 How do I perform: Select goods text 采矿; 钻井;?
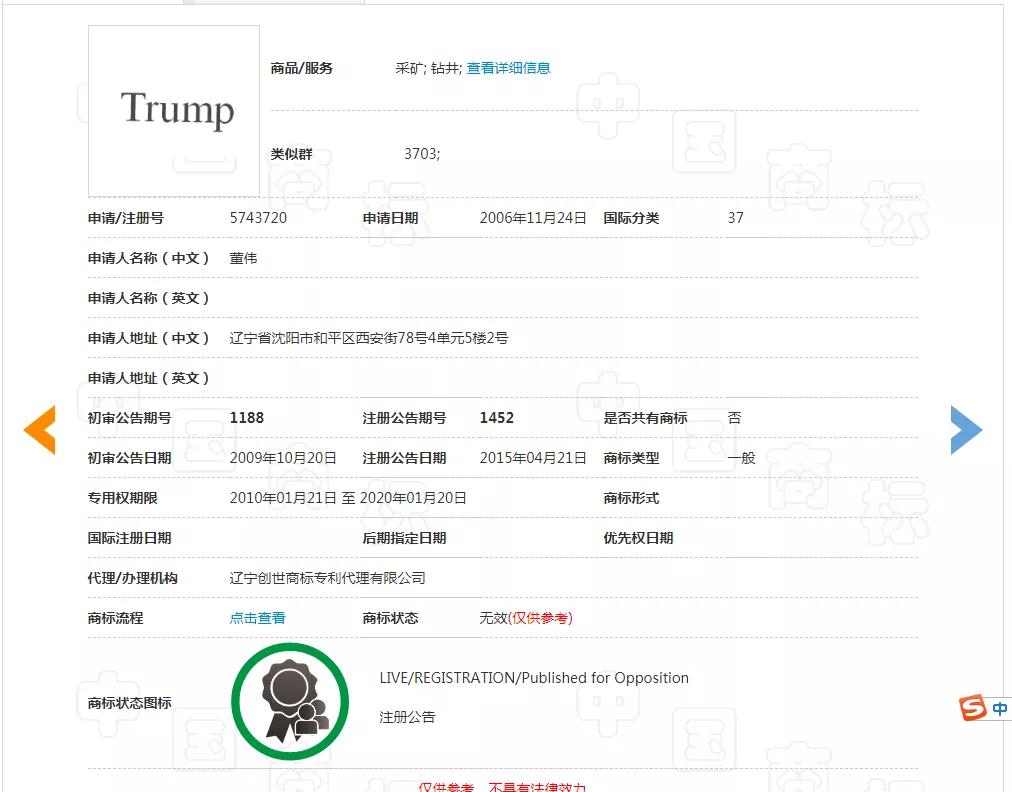coord(429,68)
